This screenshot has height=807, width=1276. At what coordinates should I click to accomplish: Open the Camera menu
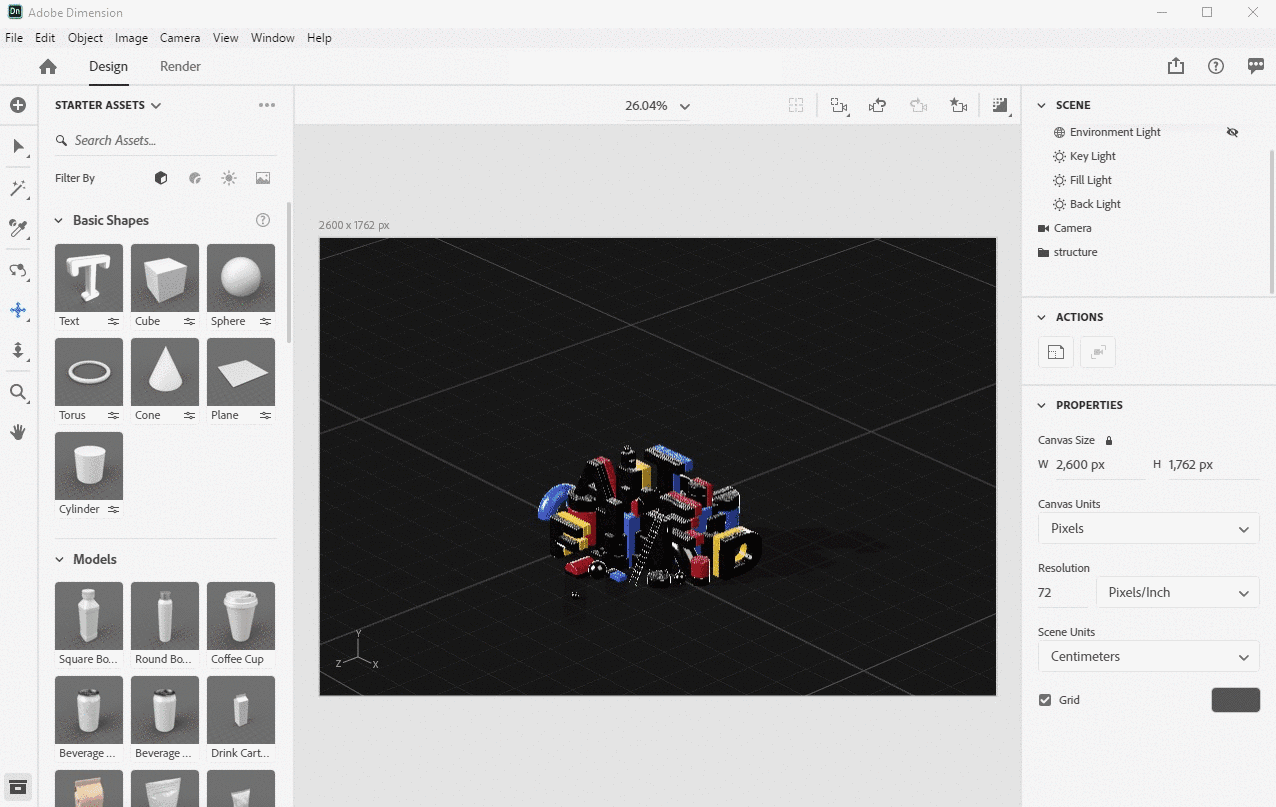180,38
